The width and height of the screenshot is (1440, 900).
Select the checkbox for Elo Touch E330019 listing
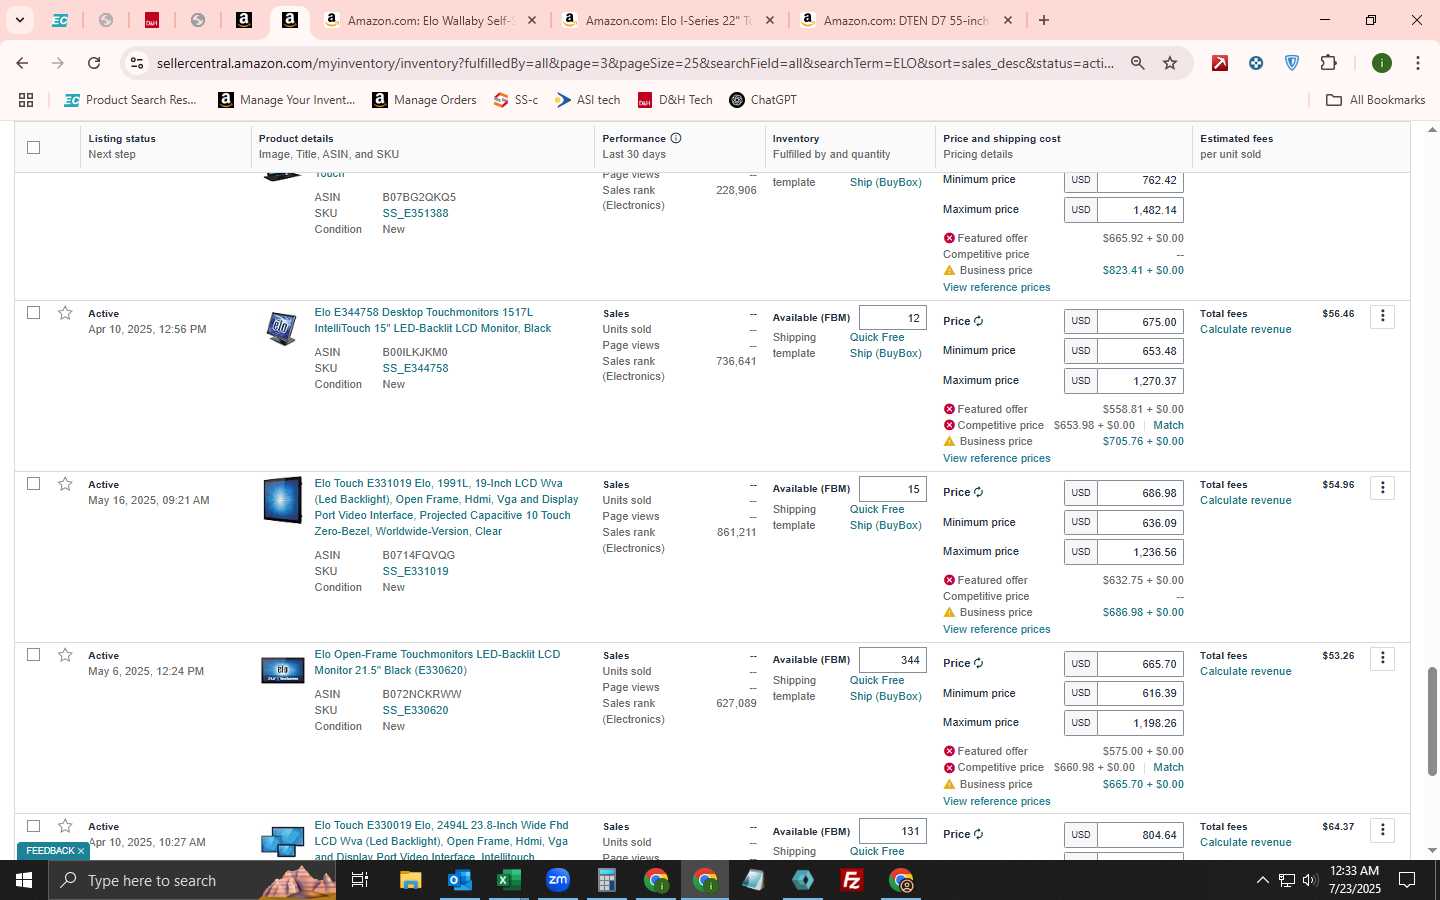(33, 826)
